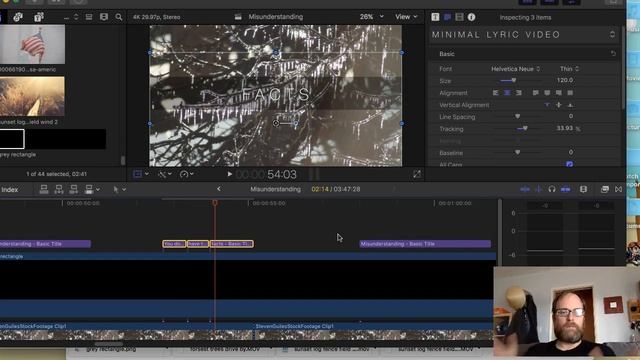
Task: Append clip to storyline icon
Action: (73, 189)
